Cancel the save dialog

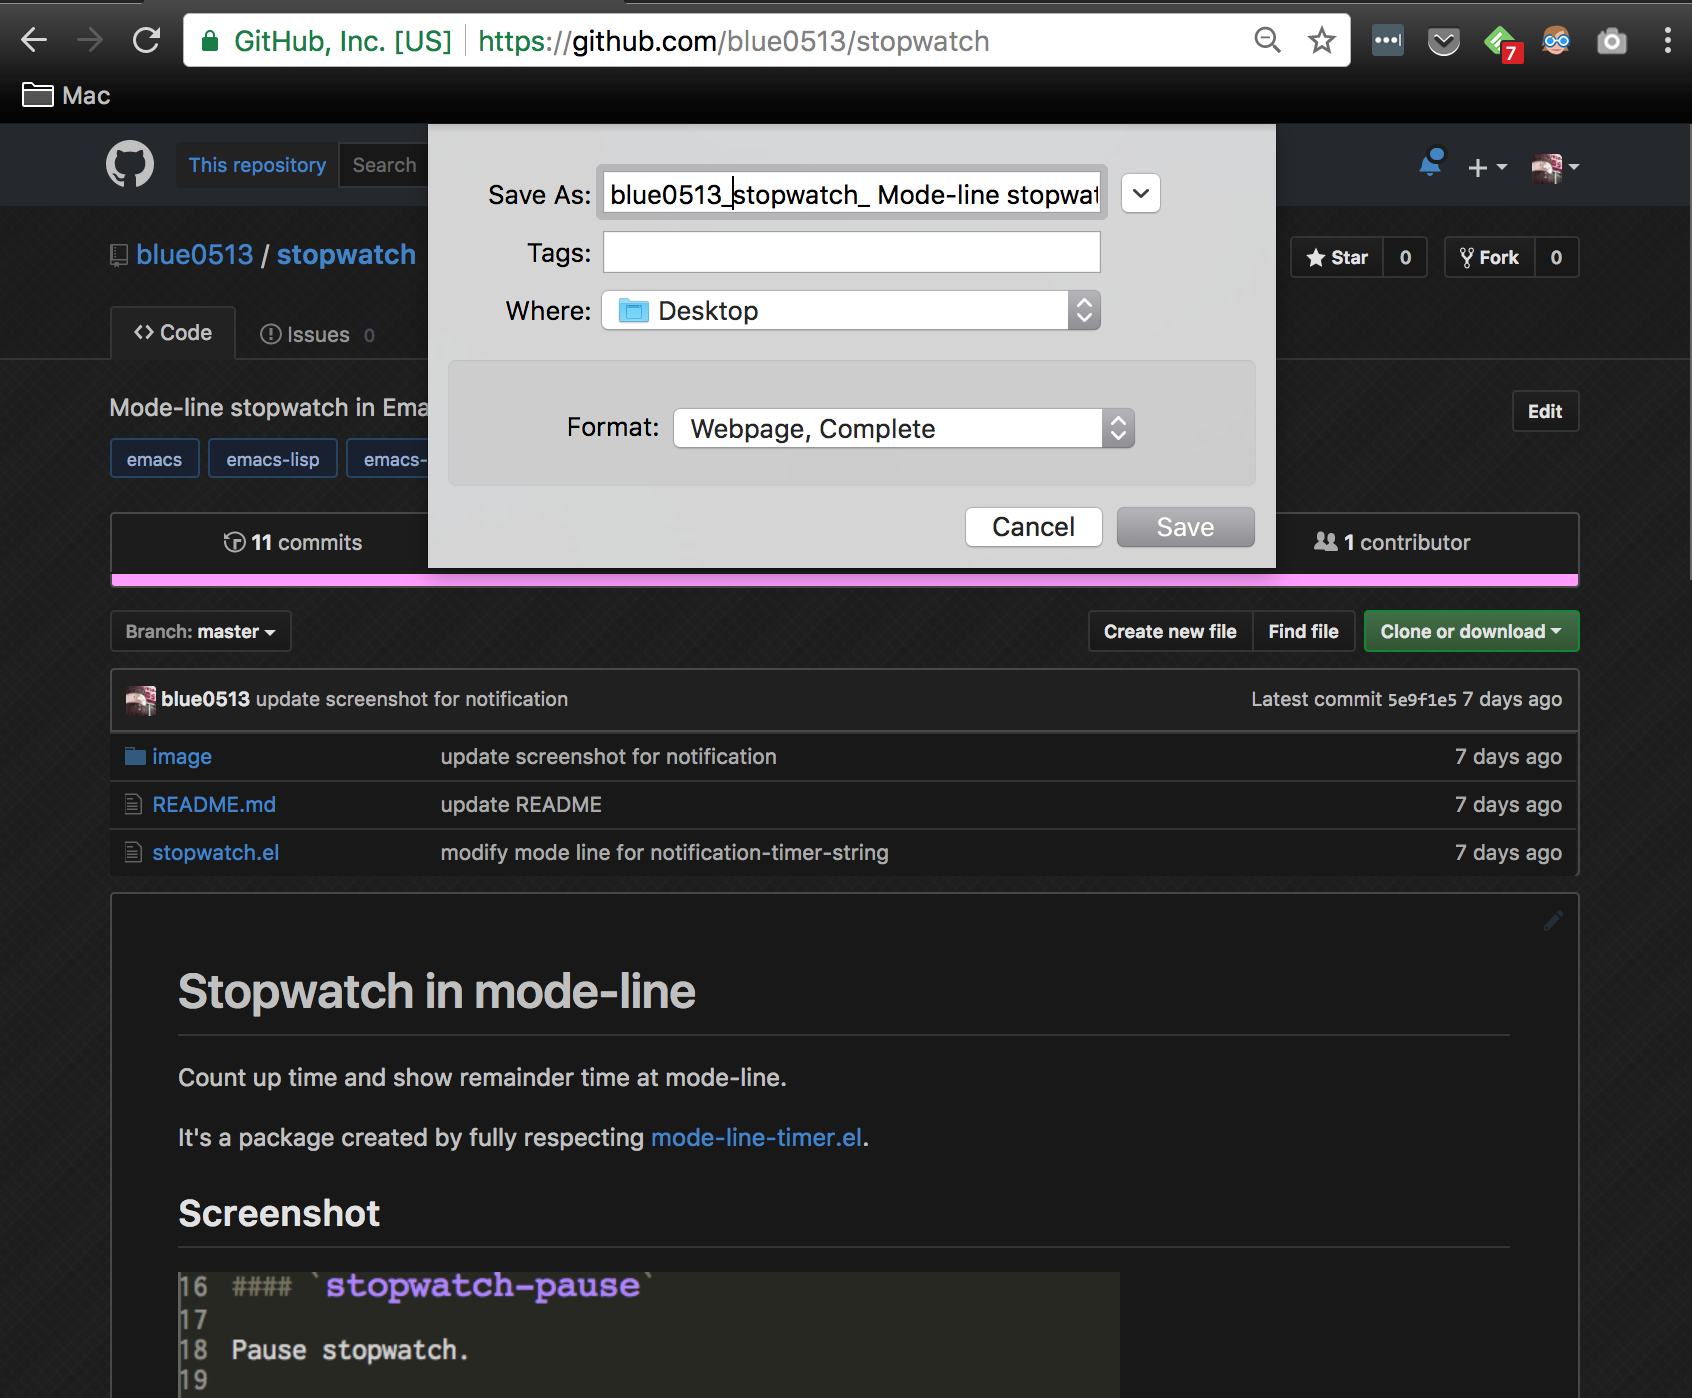tap(1033, 527)
